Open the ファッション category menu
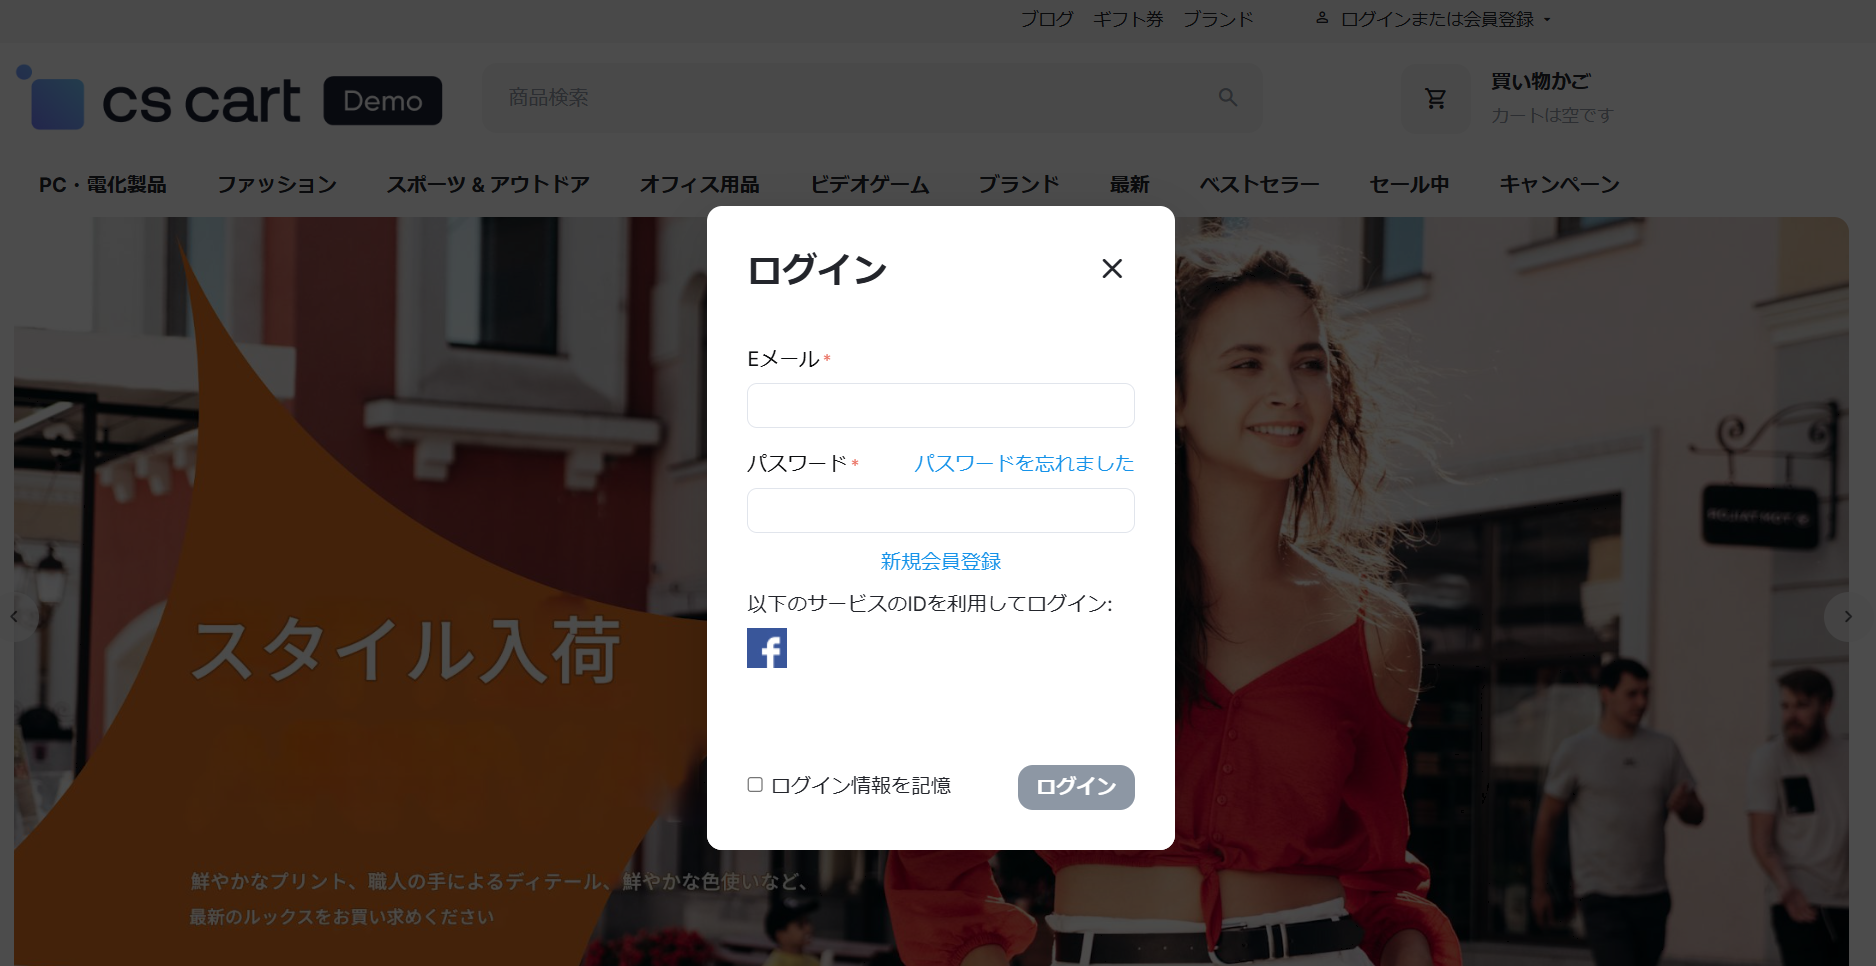The image size is (1876, 966). [x=277, y=185]
